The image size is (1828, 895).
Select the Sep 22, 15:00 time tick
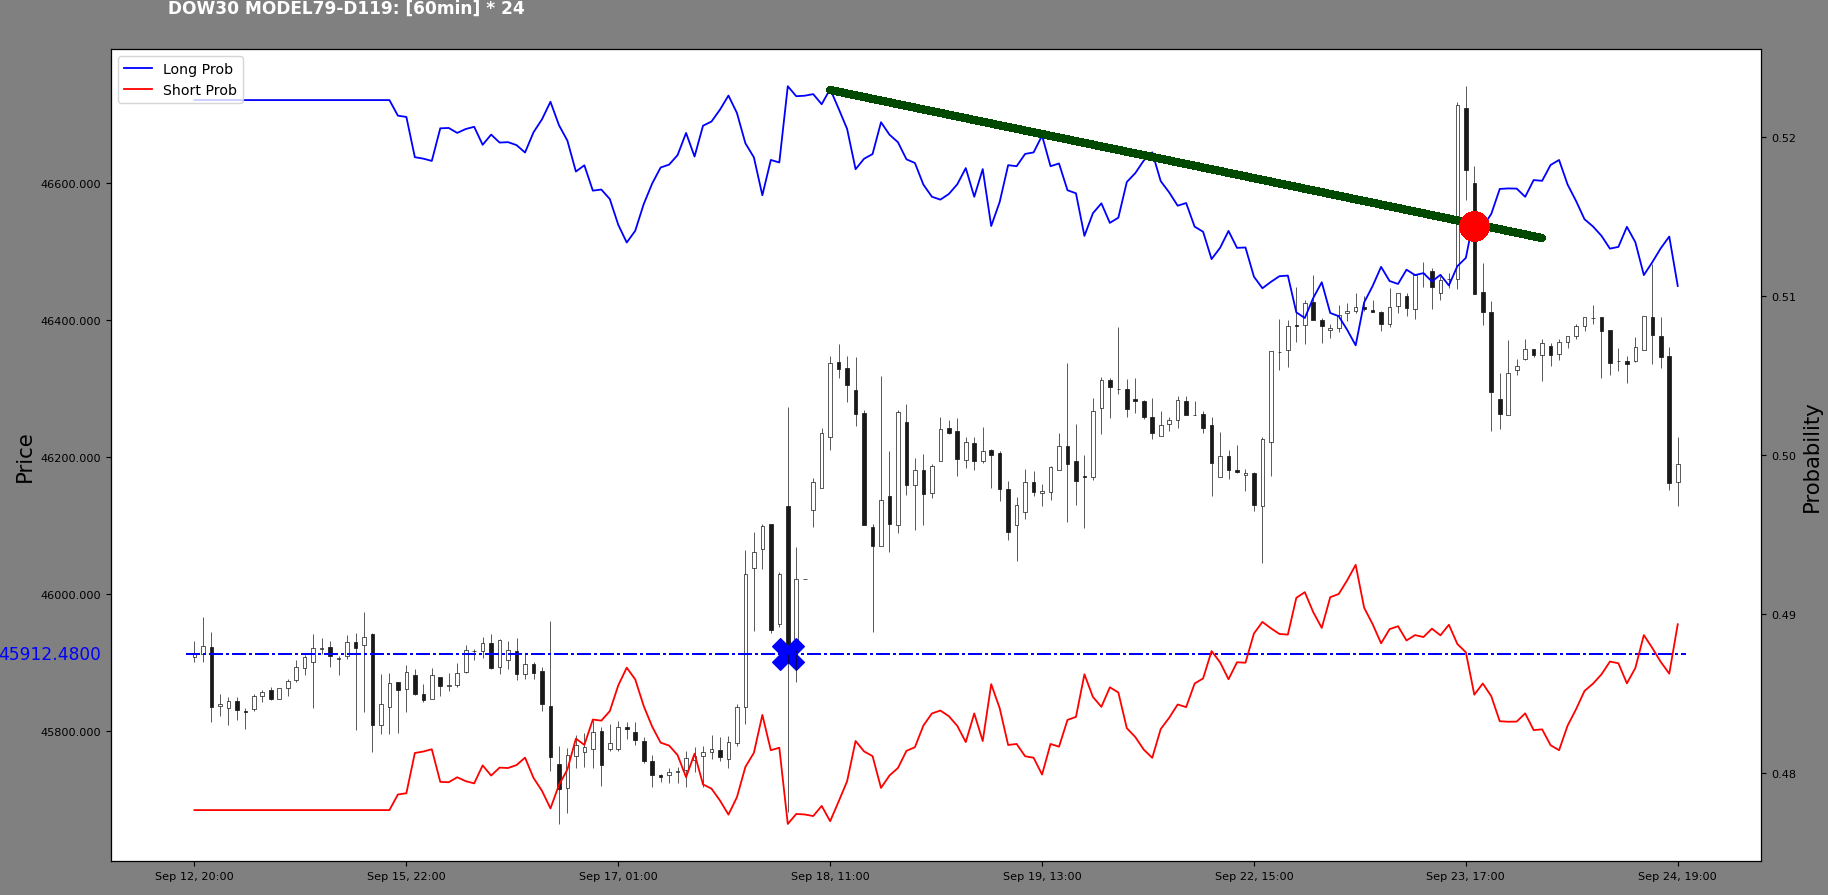click(x=1254, y=877)
